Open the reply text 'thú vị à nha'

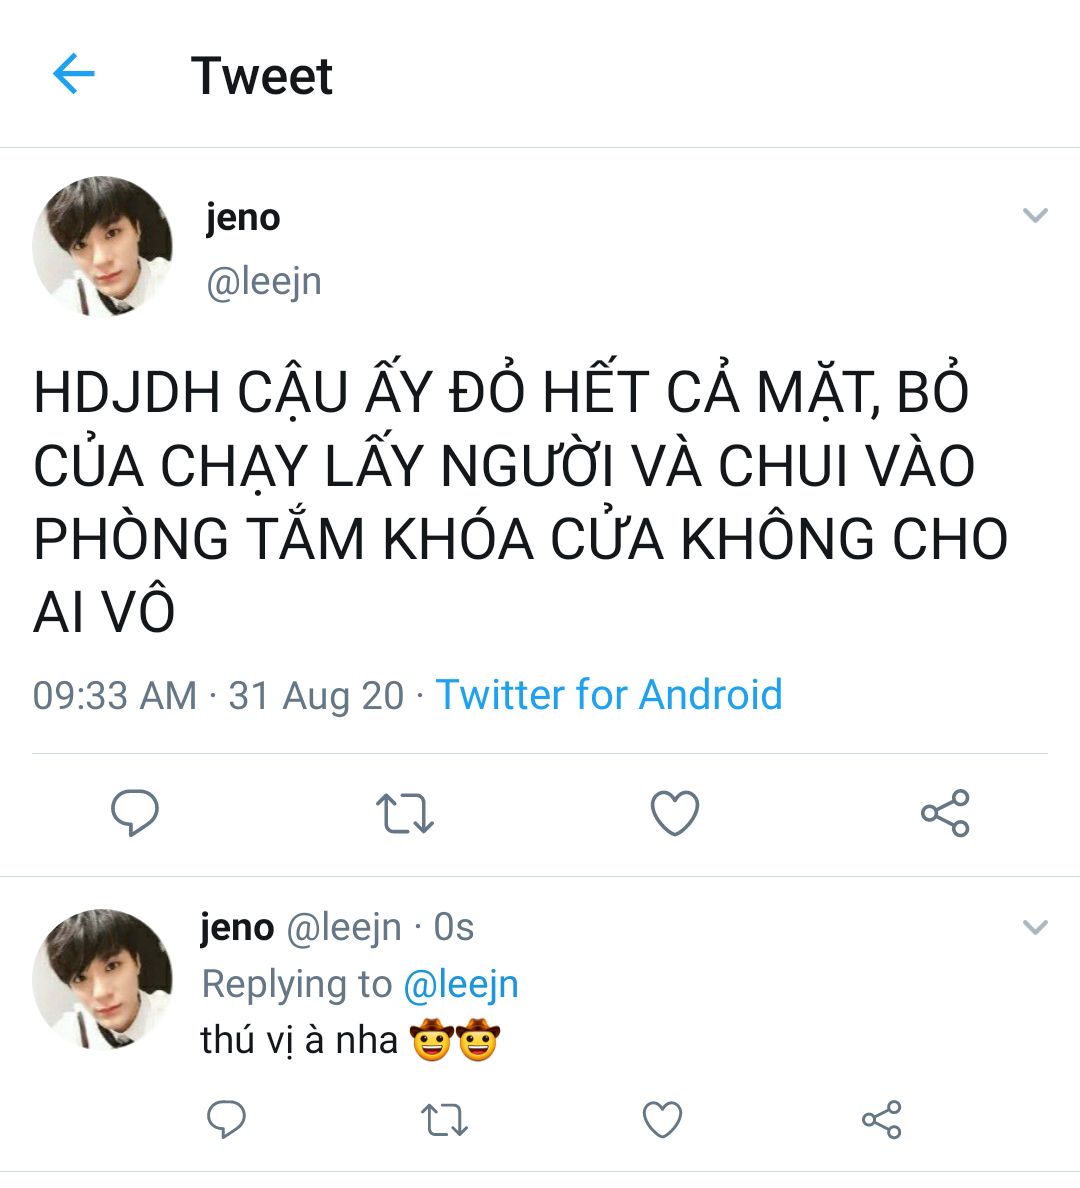299,1040
